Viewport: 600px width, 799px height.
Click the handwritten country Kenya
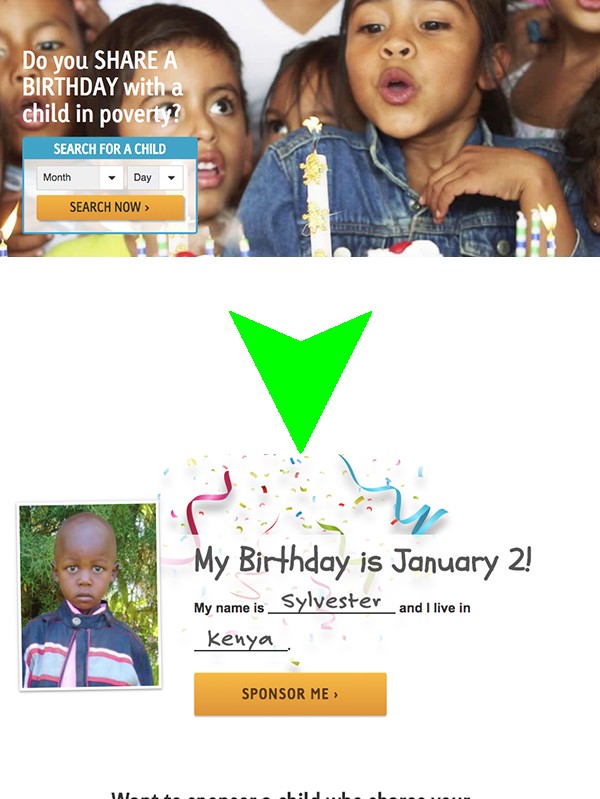[240, 638]
